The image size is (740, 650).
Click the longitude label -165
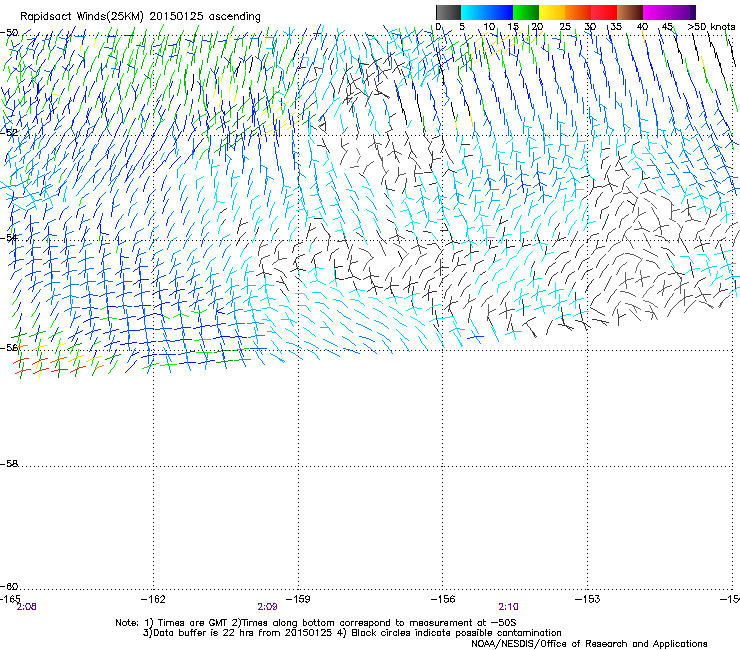[10, 599]
